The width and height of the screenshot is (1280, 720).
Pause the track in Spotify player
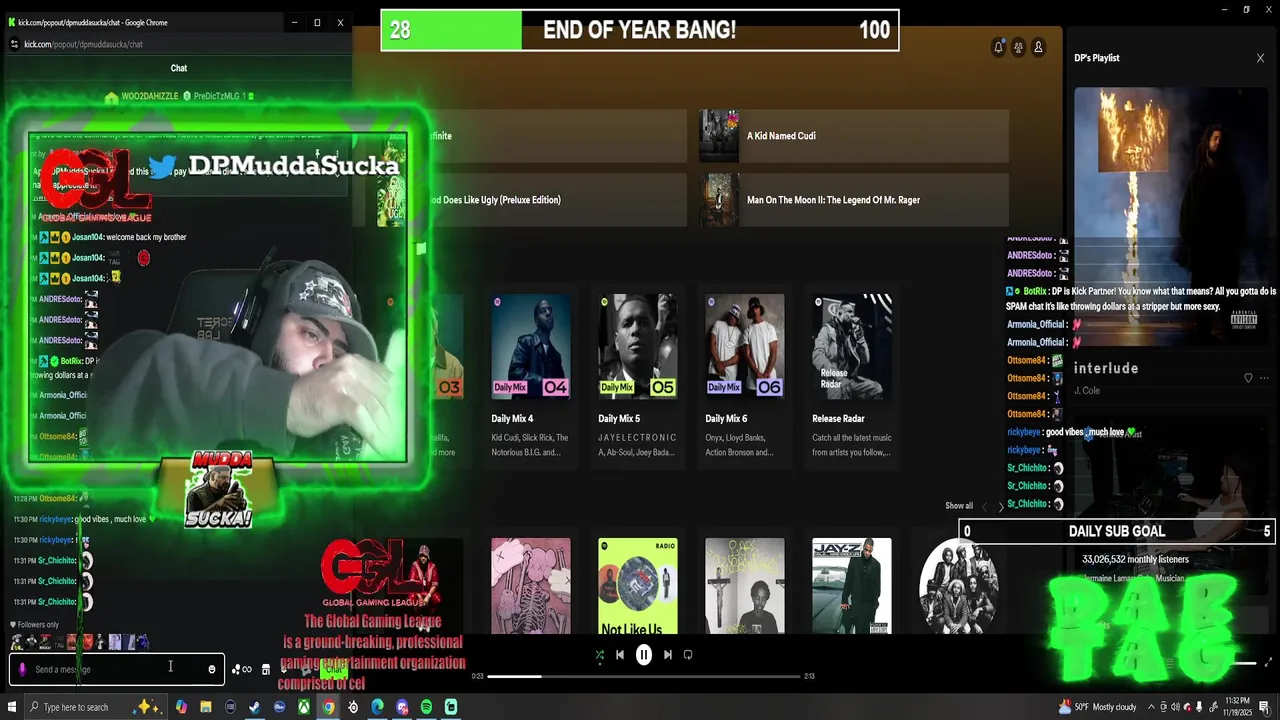click(x=644, y=655)
